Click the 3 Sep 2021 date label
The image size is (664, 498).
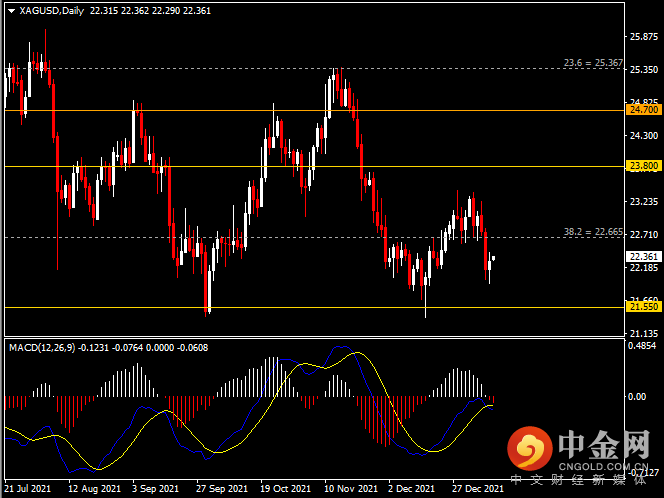(x=155, y=488)
